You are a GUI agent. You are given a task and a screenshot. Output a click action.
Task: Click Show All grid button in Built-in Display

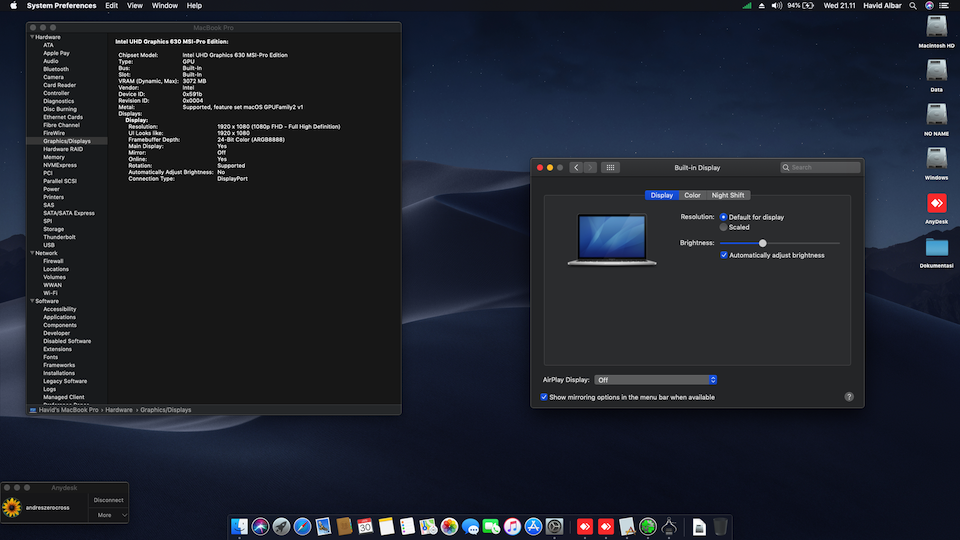[x=610, y=167]
